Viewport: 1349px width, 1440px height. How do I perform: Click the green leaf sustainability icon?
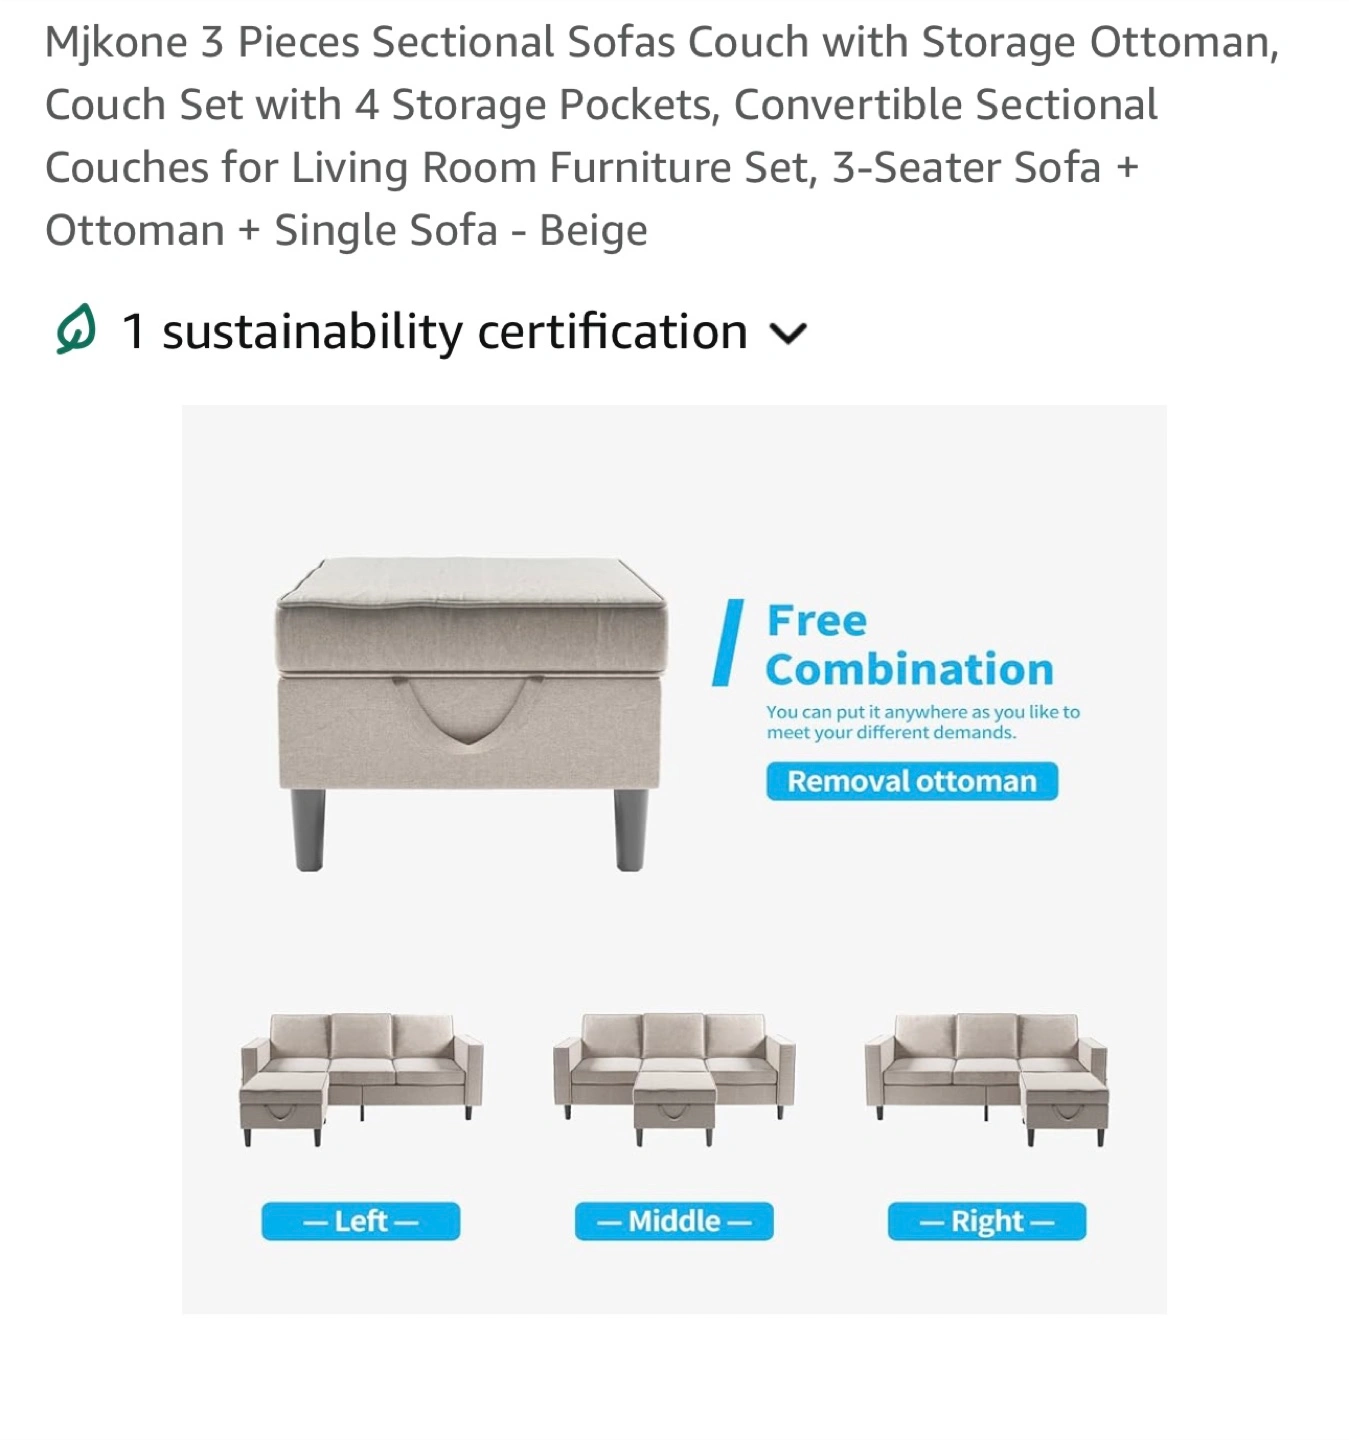tap(76, 330)
